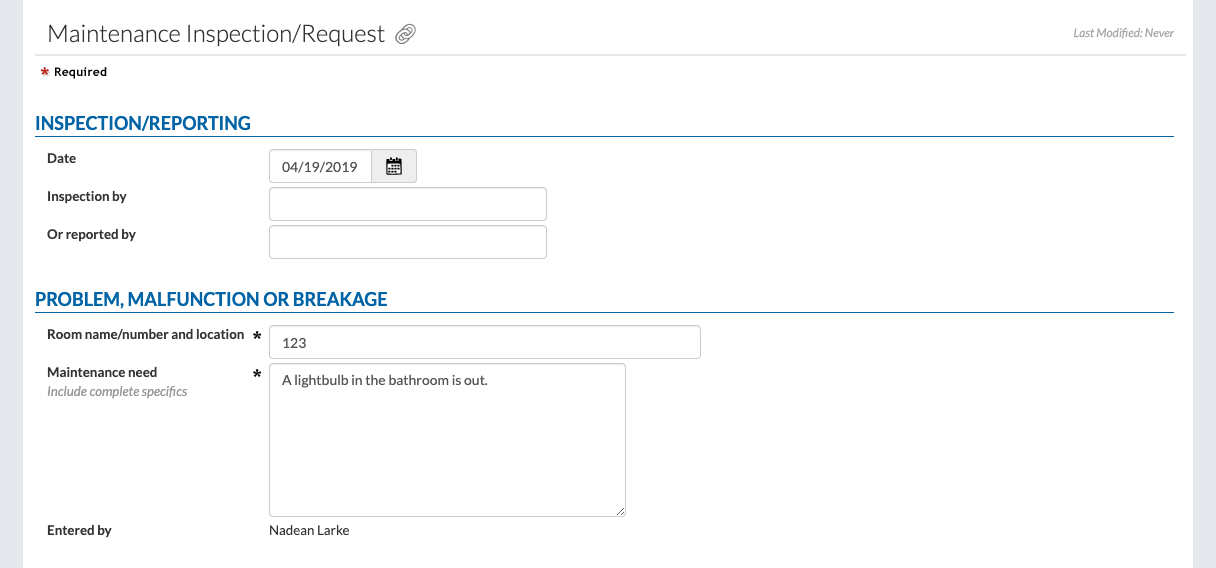Select the INSPECTION/REPORTING section heading
1216x568 pixels.
click(x=143, y=124)
